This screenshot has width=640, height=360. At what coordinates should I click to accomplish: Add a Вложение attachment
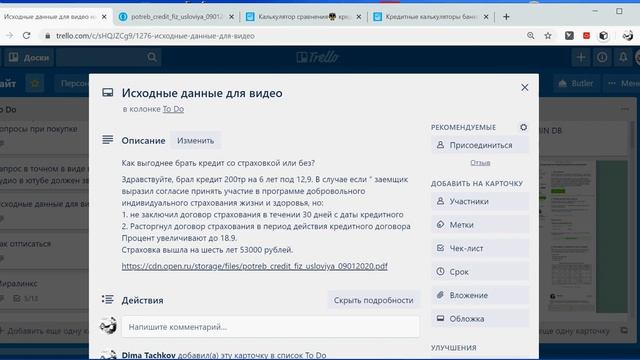480,295
